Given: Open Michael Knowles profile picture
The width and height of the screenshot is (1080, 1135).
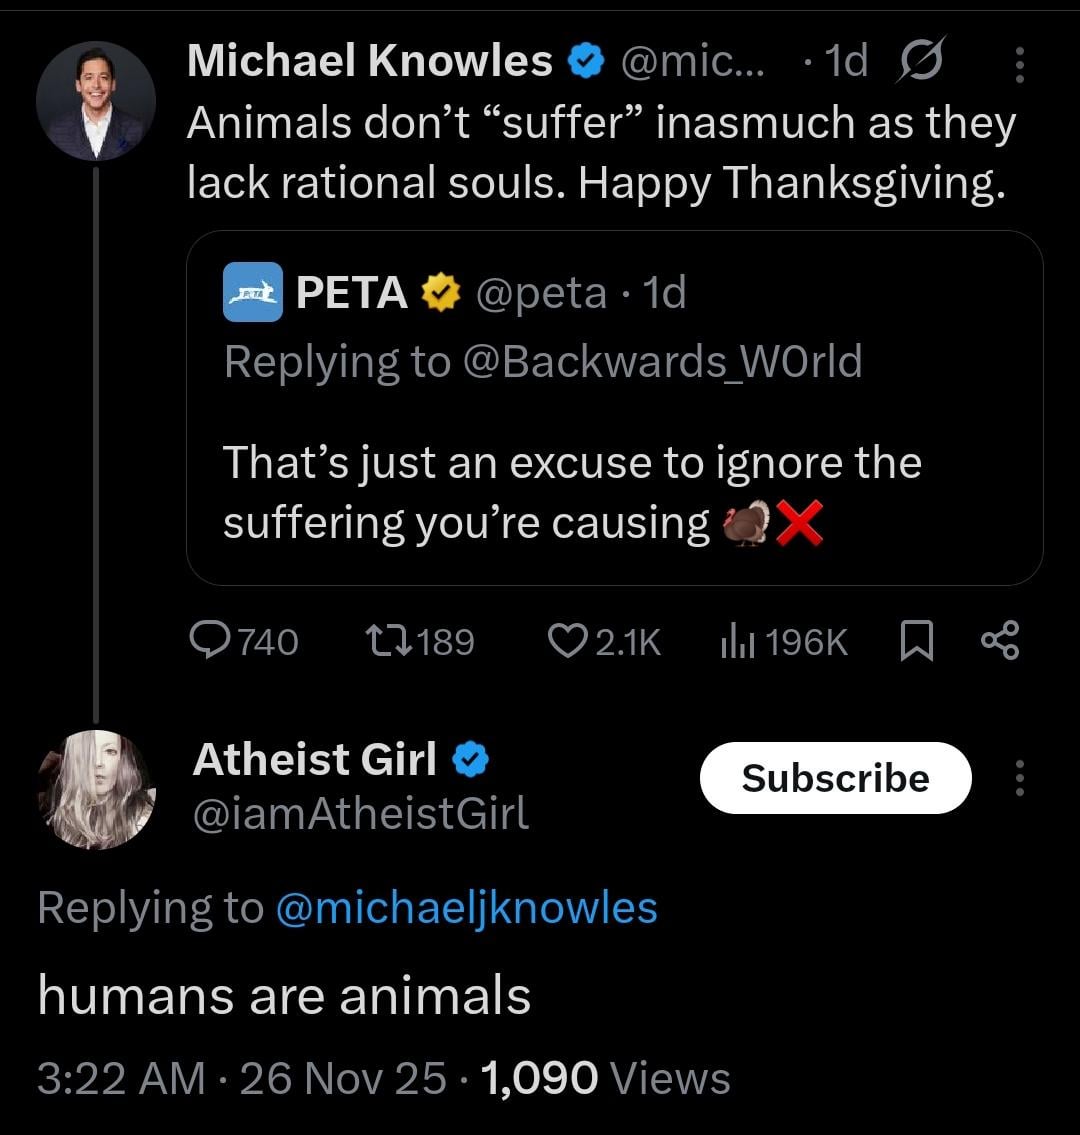Looking at the screenshot, I should click(96, 101).
